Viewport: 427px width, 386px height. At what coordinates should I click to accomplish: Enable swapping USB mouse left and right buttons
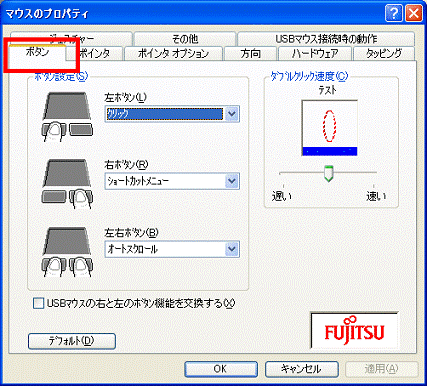(39, 303)
